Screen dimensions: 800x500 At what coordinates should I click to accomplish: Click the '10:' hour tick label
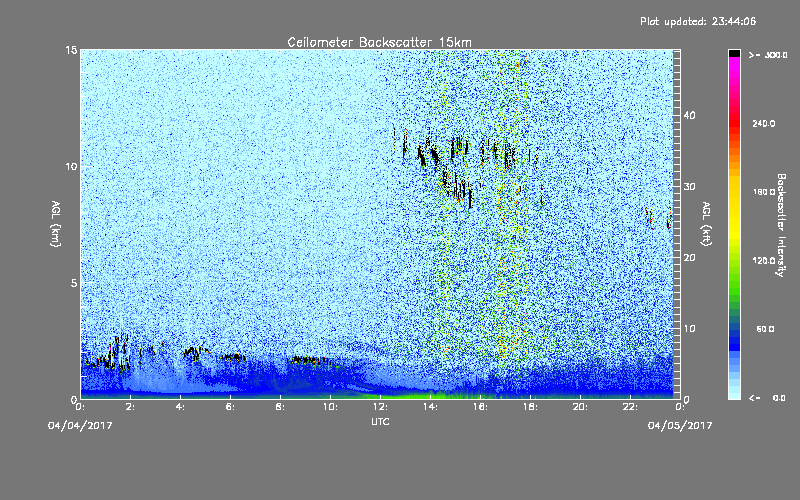[x=331, y=407]
